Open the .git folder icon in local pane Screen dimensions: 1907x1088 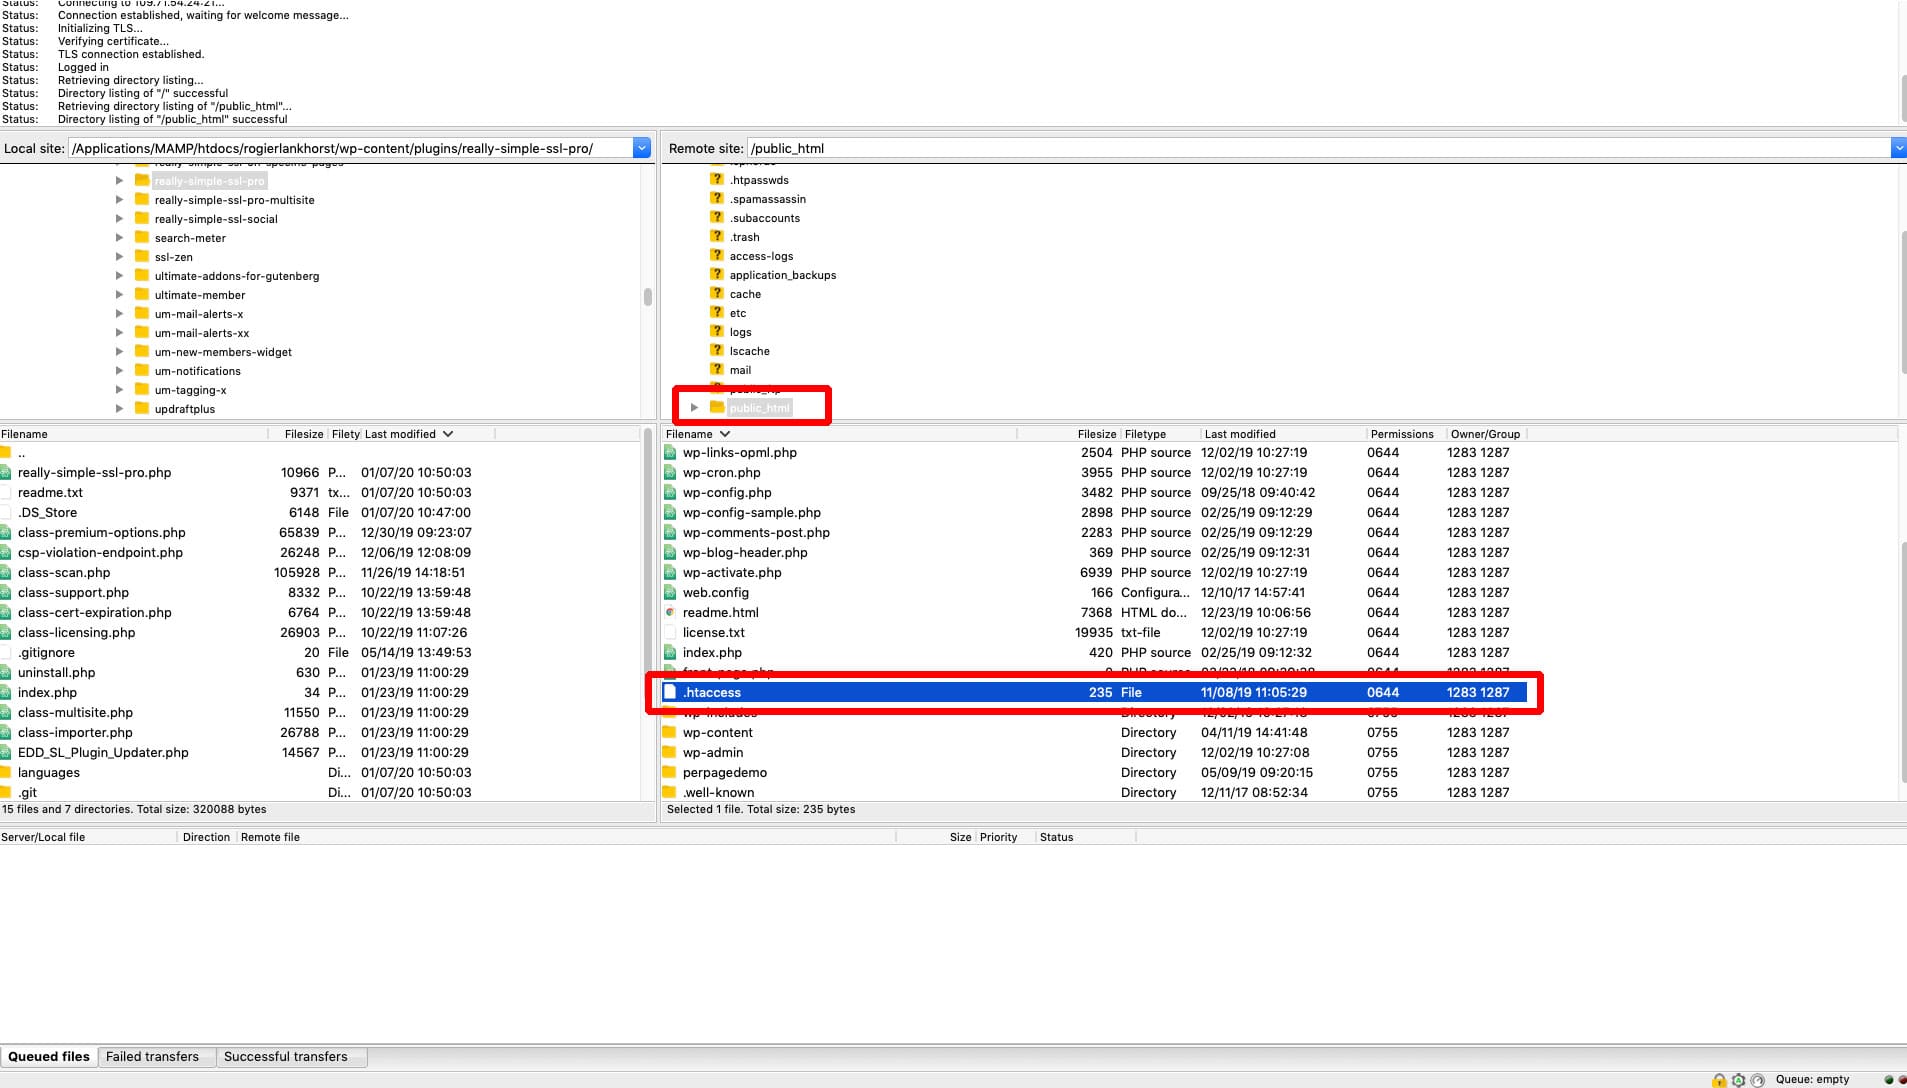click(8, 792)
